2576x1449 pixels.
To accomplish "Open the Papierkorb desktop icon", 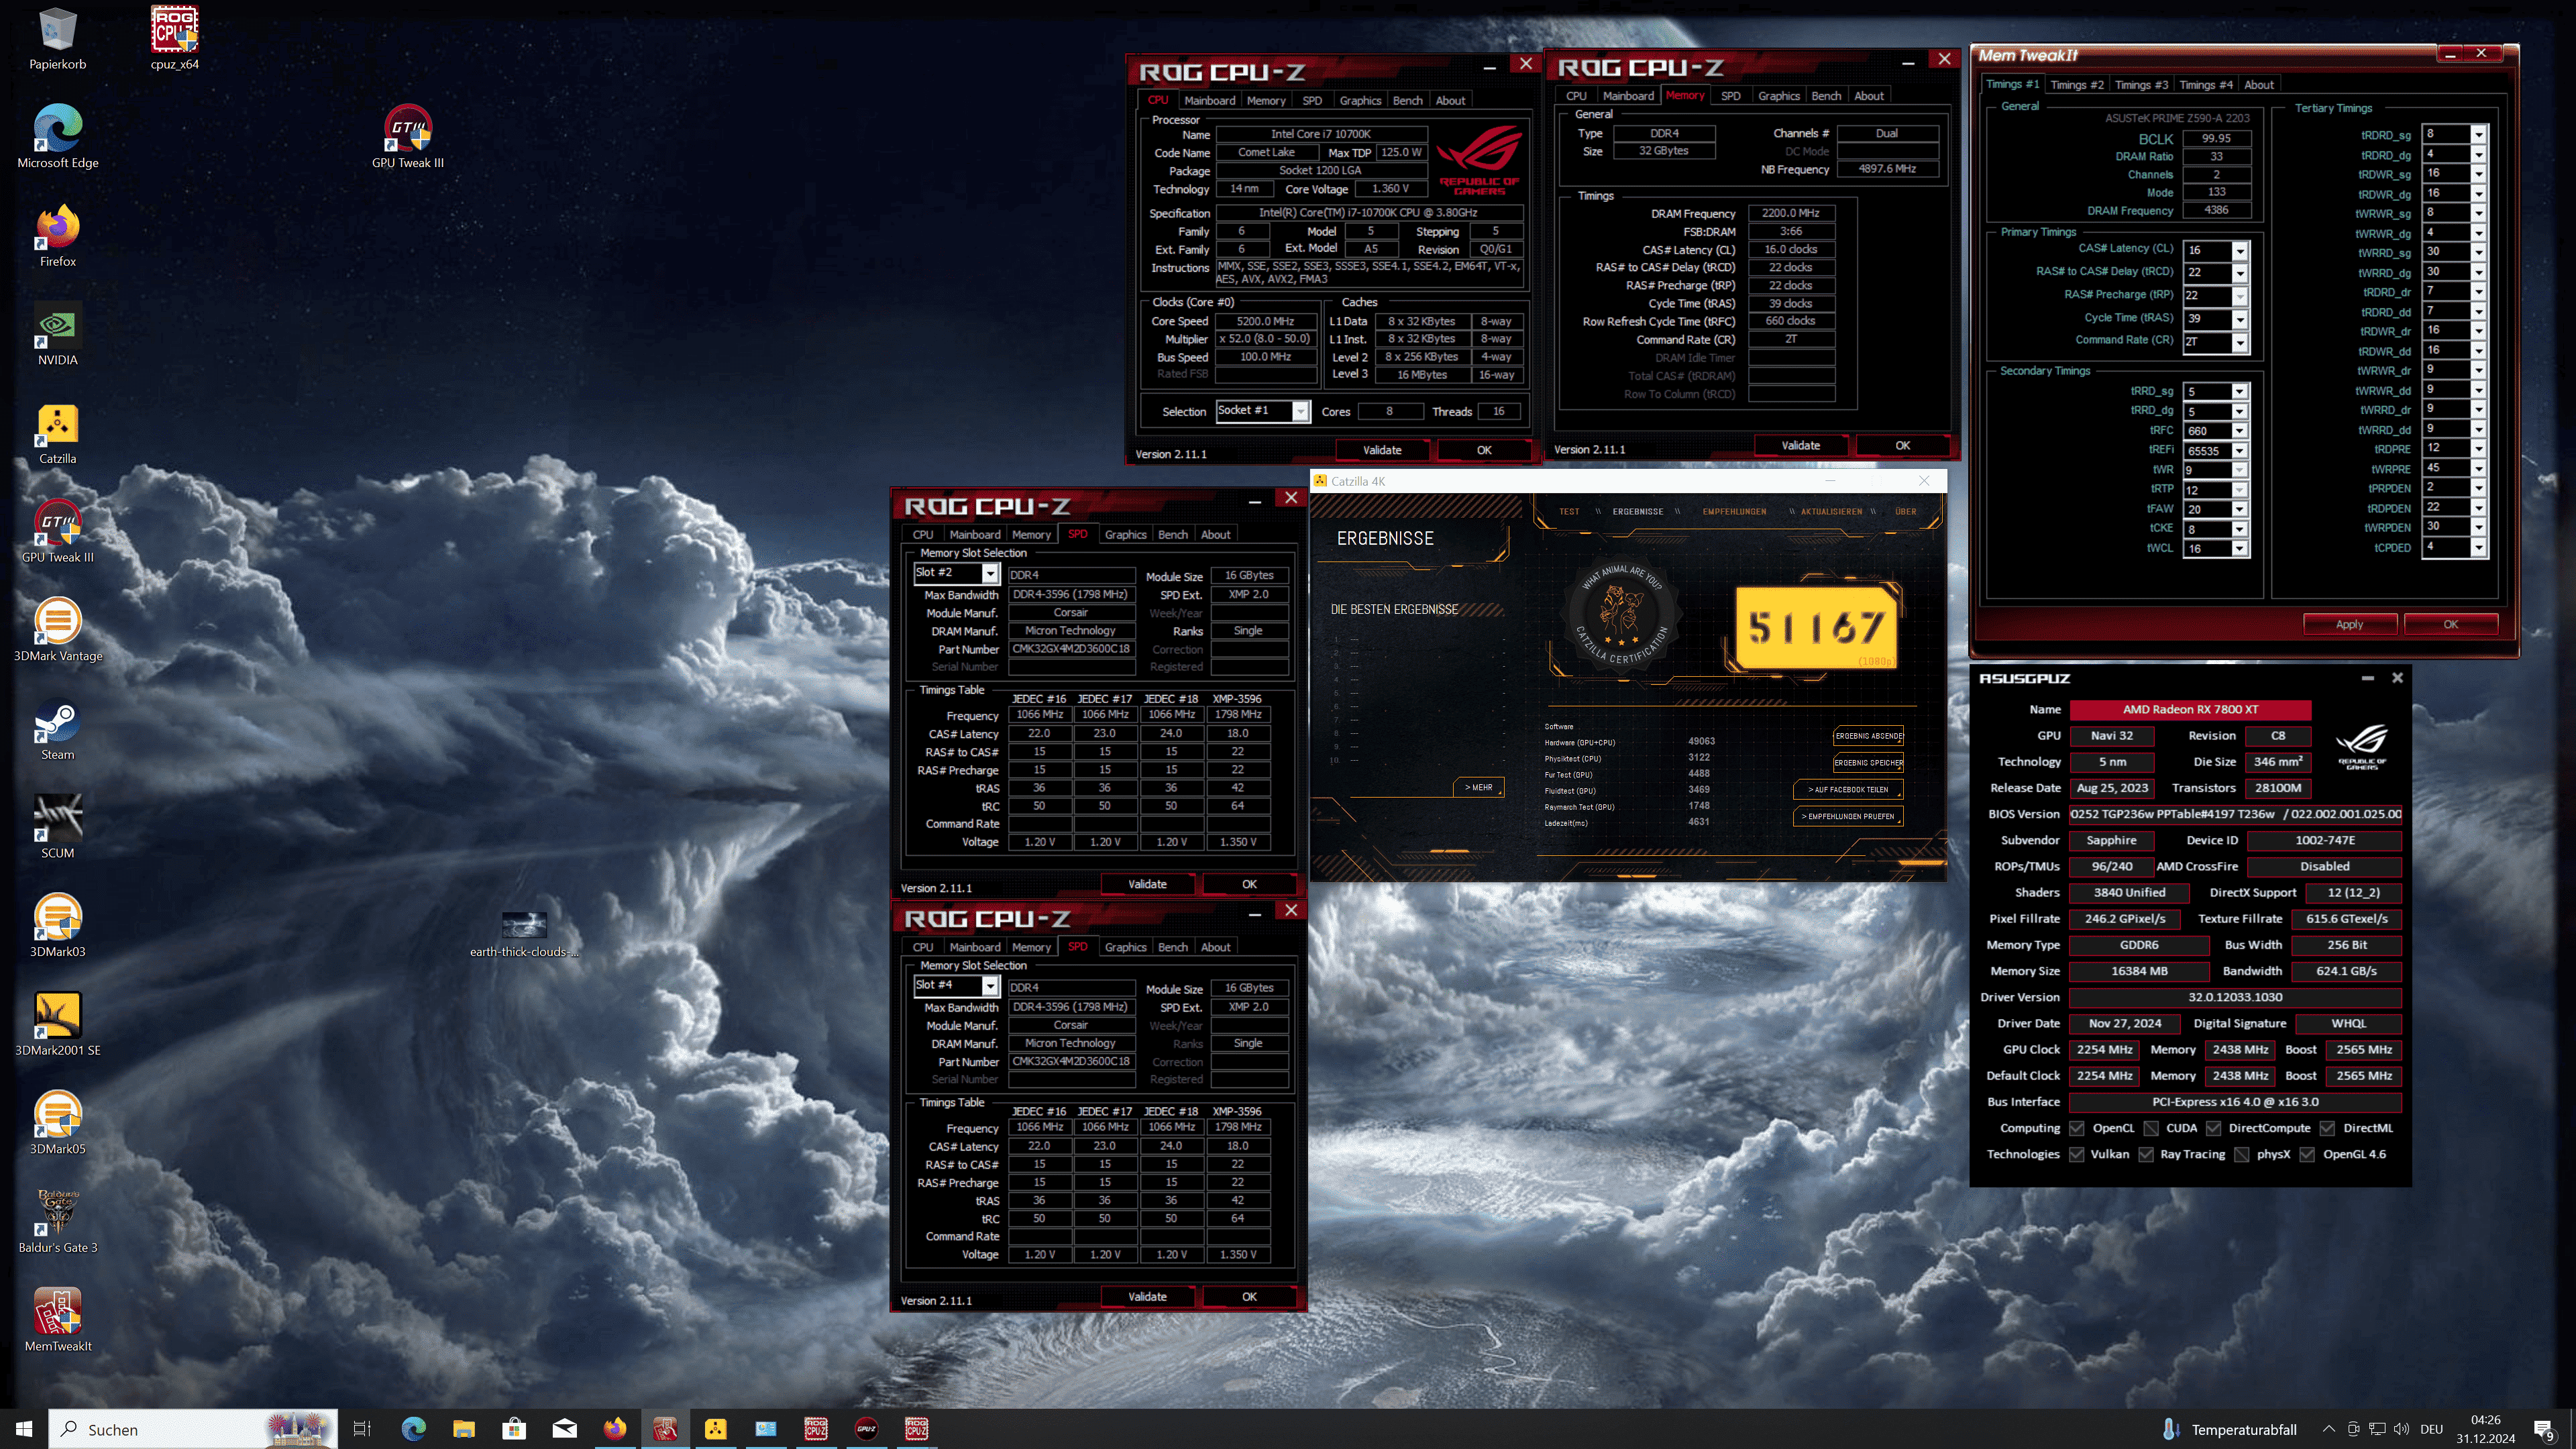I will pyautogui.click(x=57, y=38).
